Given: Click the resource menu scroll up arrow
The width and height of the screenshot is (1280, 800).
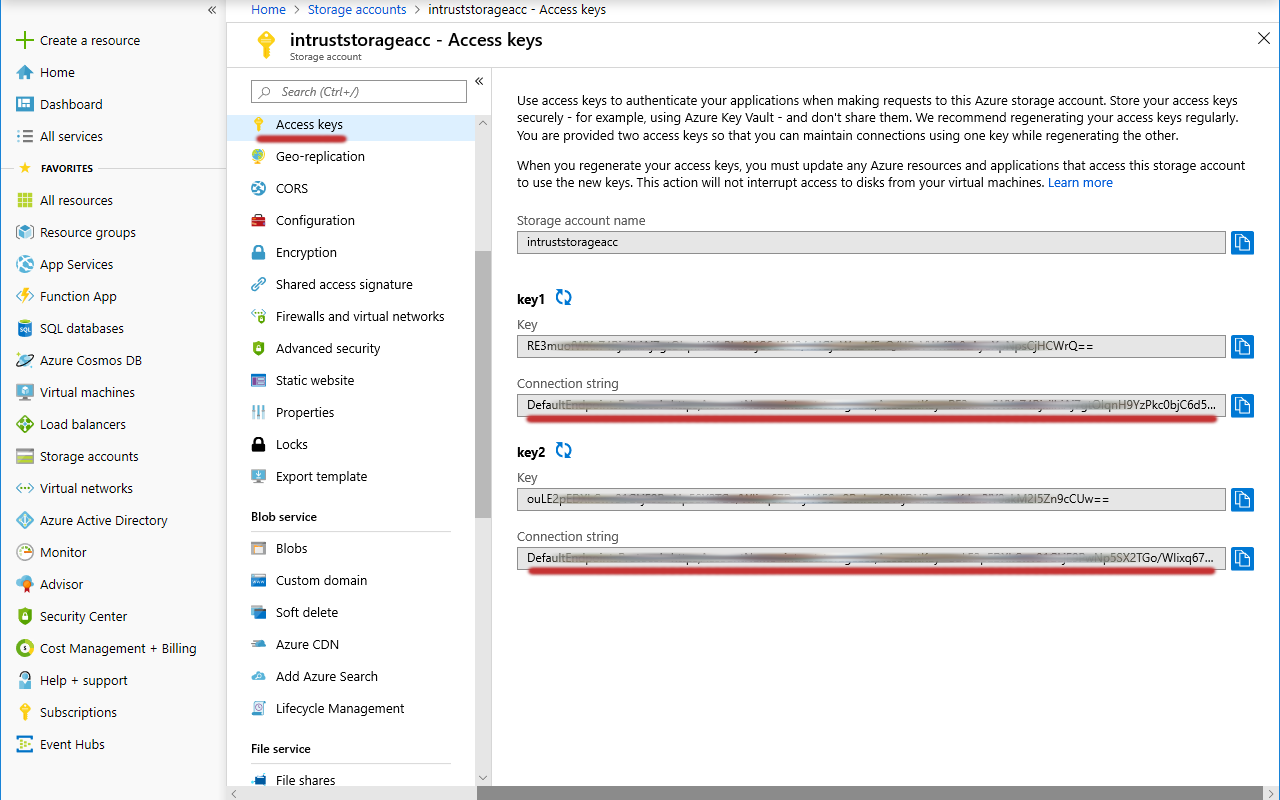Looking at the screenshot, I should pyautogui.click(x=483, y=123).
